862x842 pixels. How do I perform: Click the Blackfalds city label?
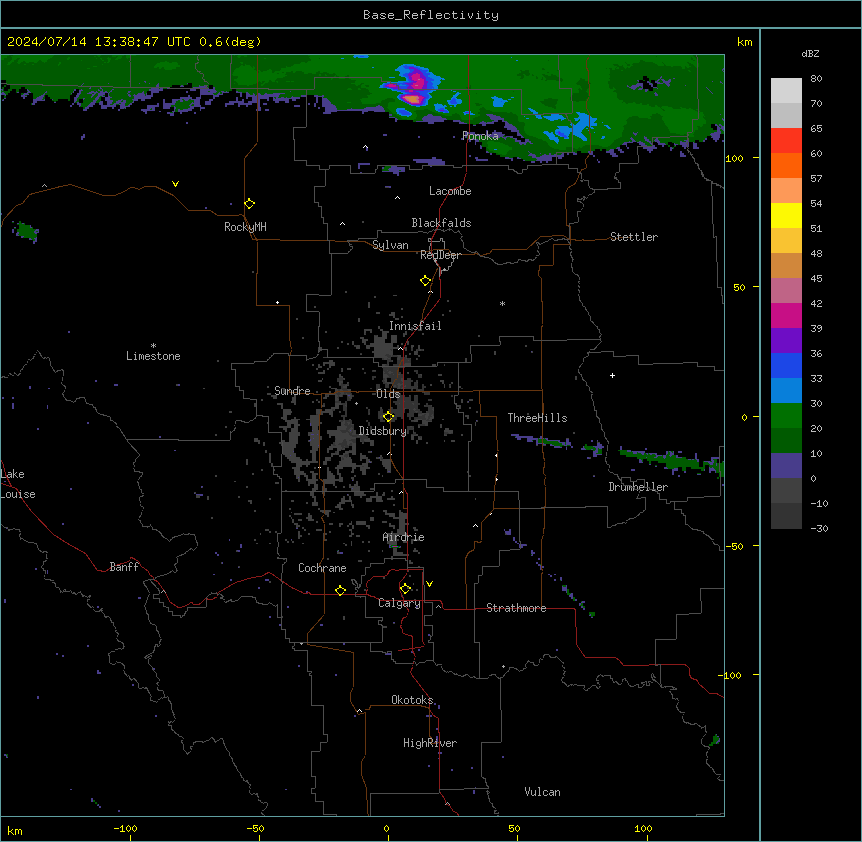441,223
